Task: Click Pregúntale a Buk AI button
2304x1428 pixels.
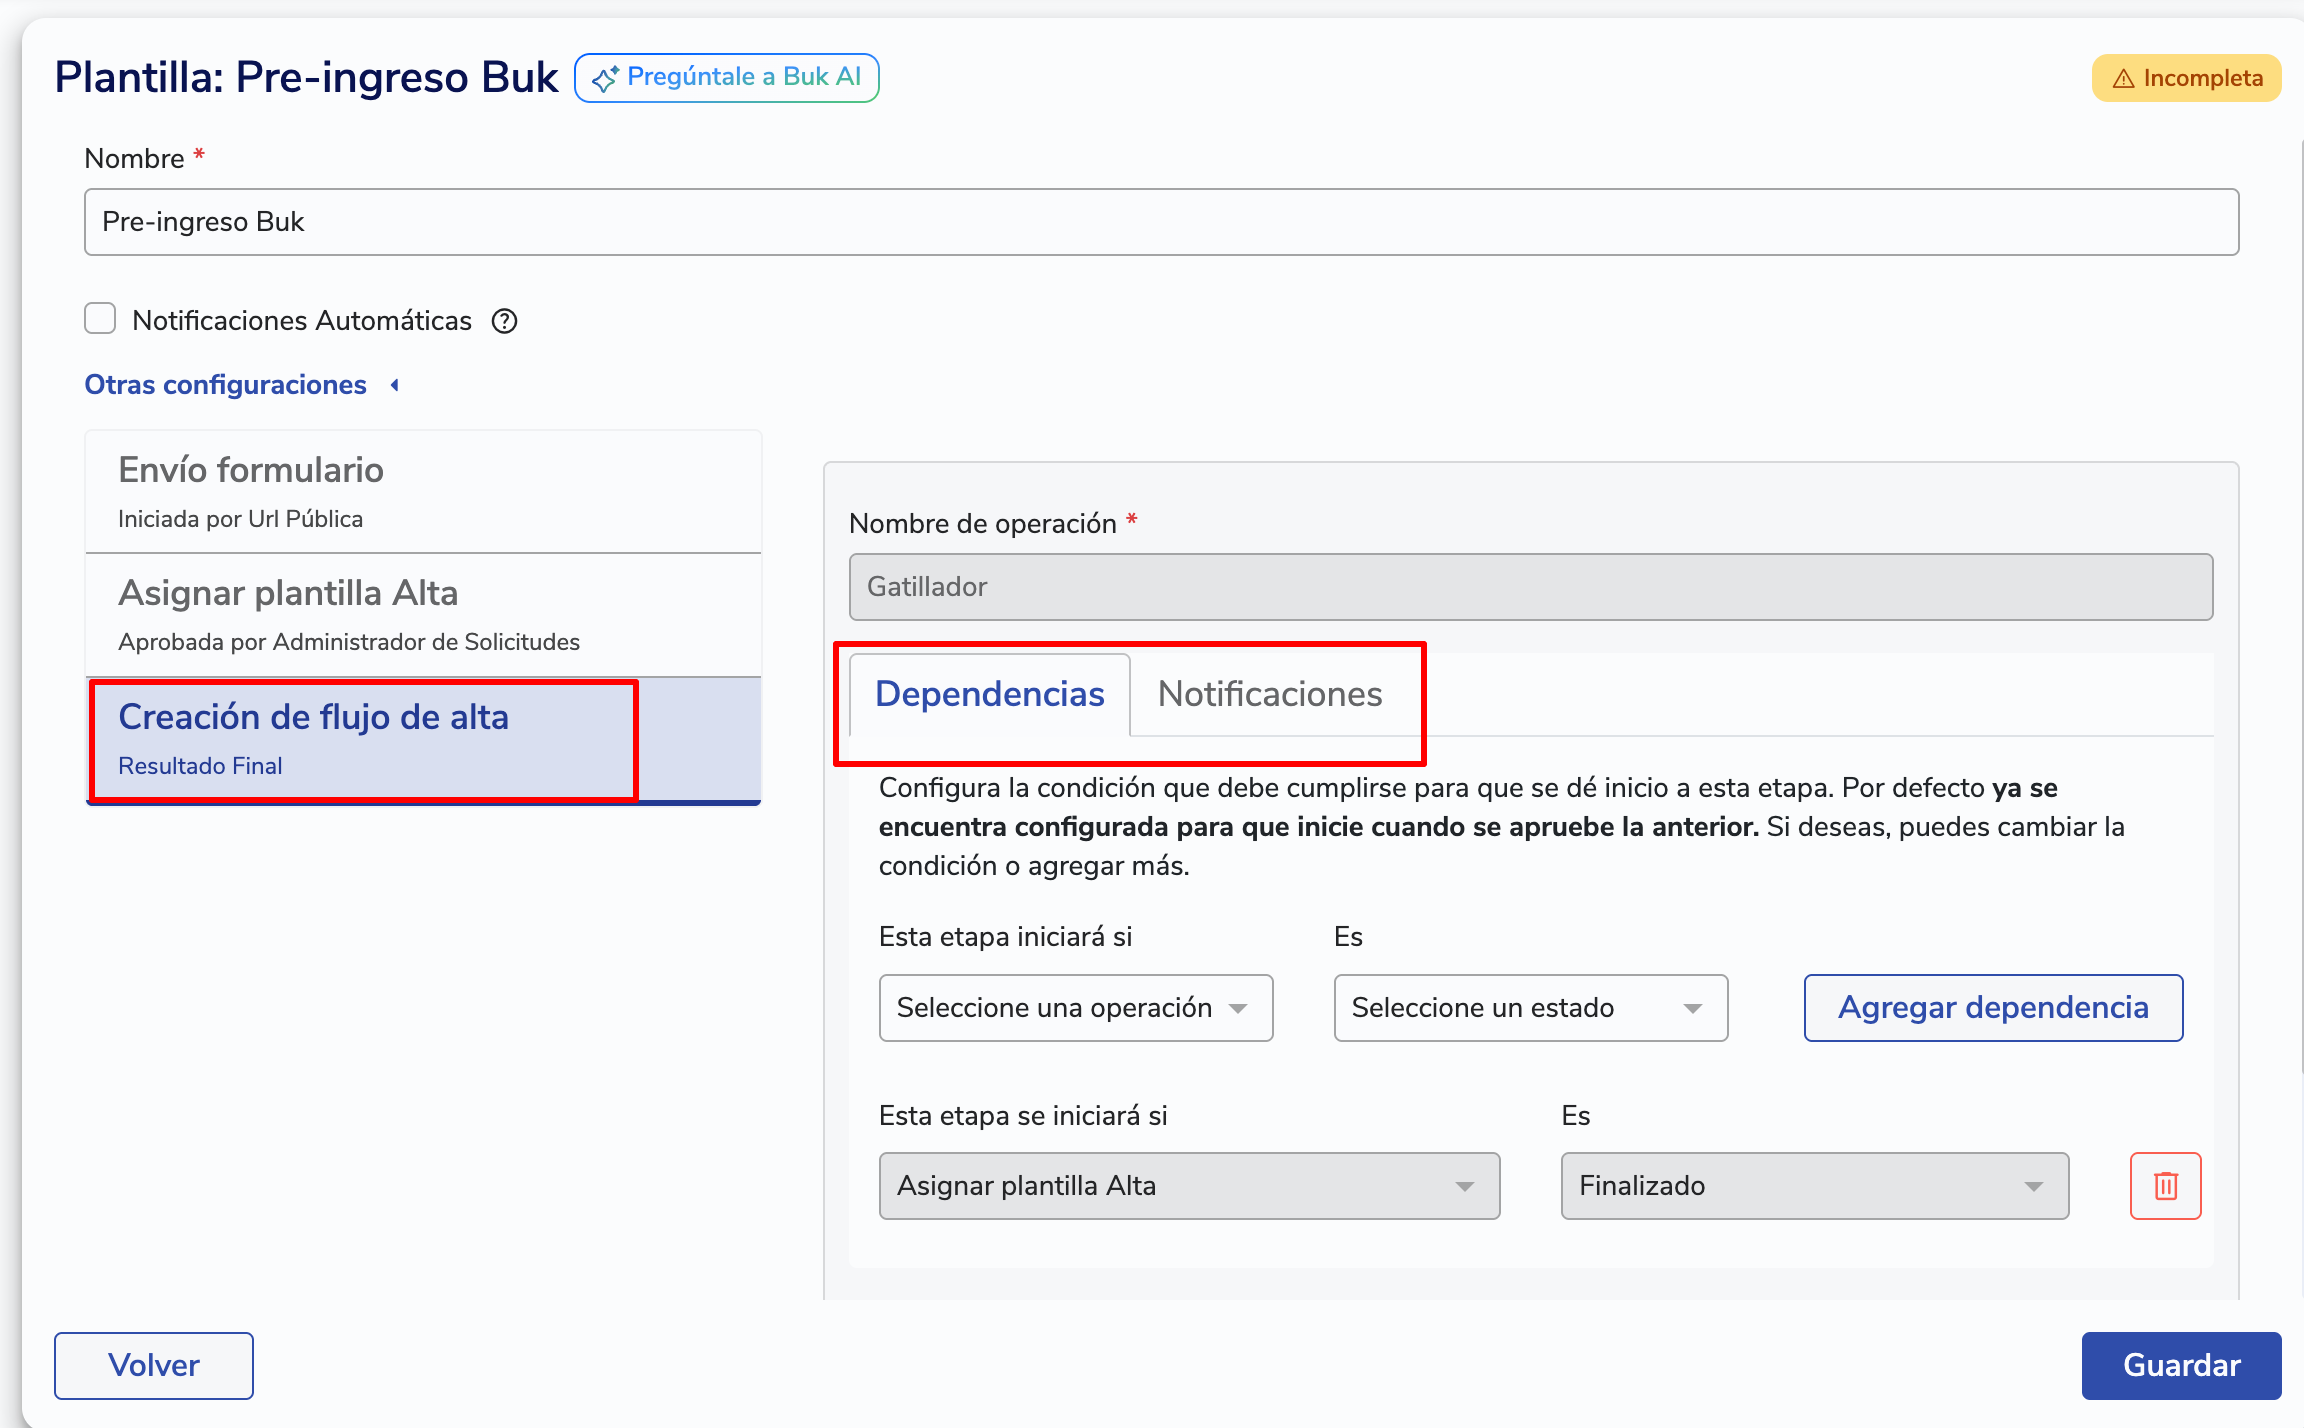Action: [727, 78]
